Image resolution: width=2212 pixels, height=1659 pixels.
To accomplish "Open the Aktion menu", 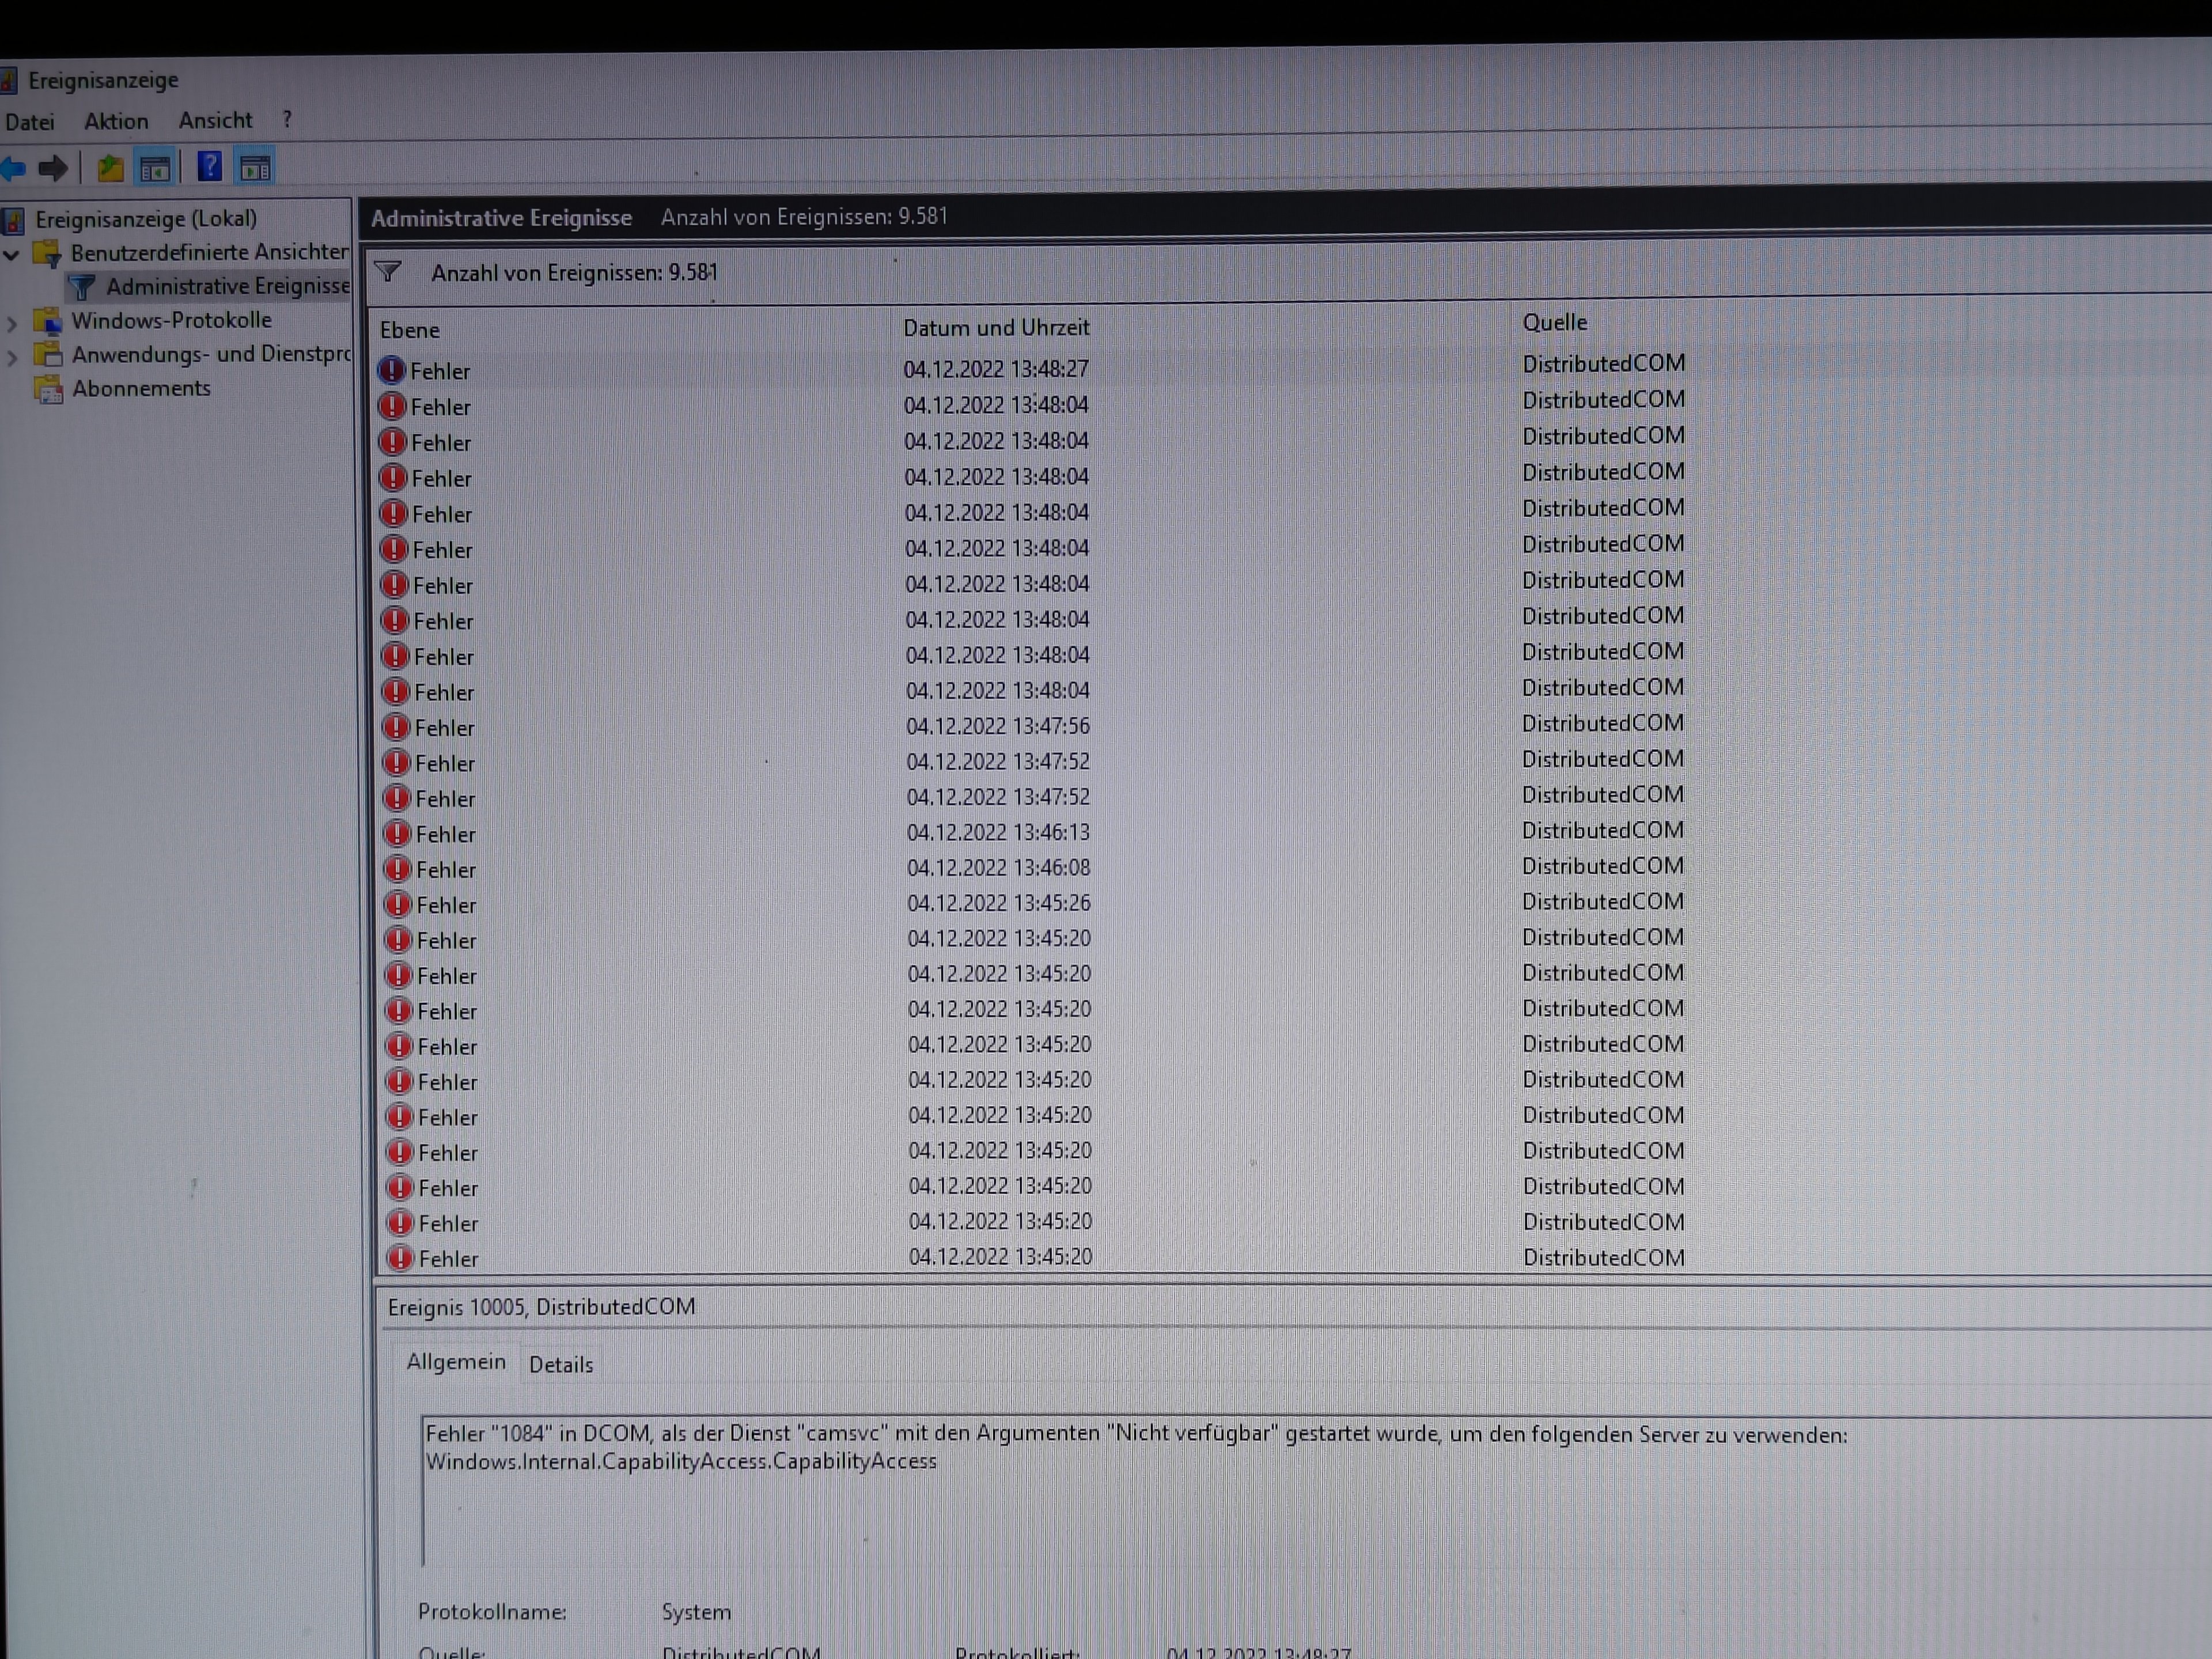I will coord(116,121).
